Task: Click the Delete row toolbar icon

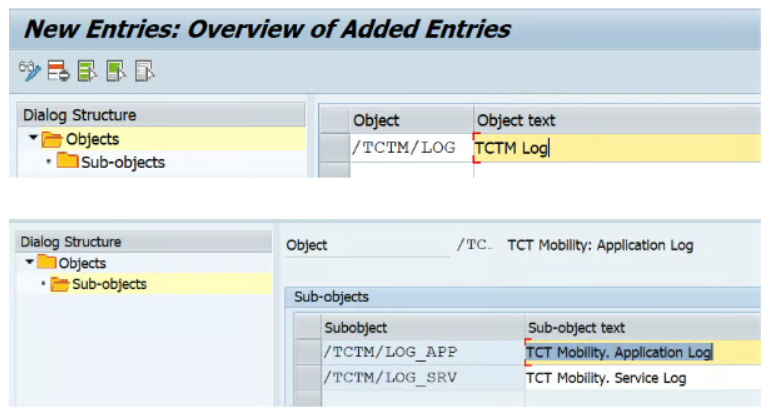Action: 58,70
